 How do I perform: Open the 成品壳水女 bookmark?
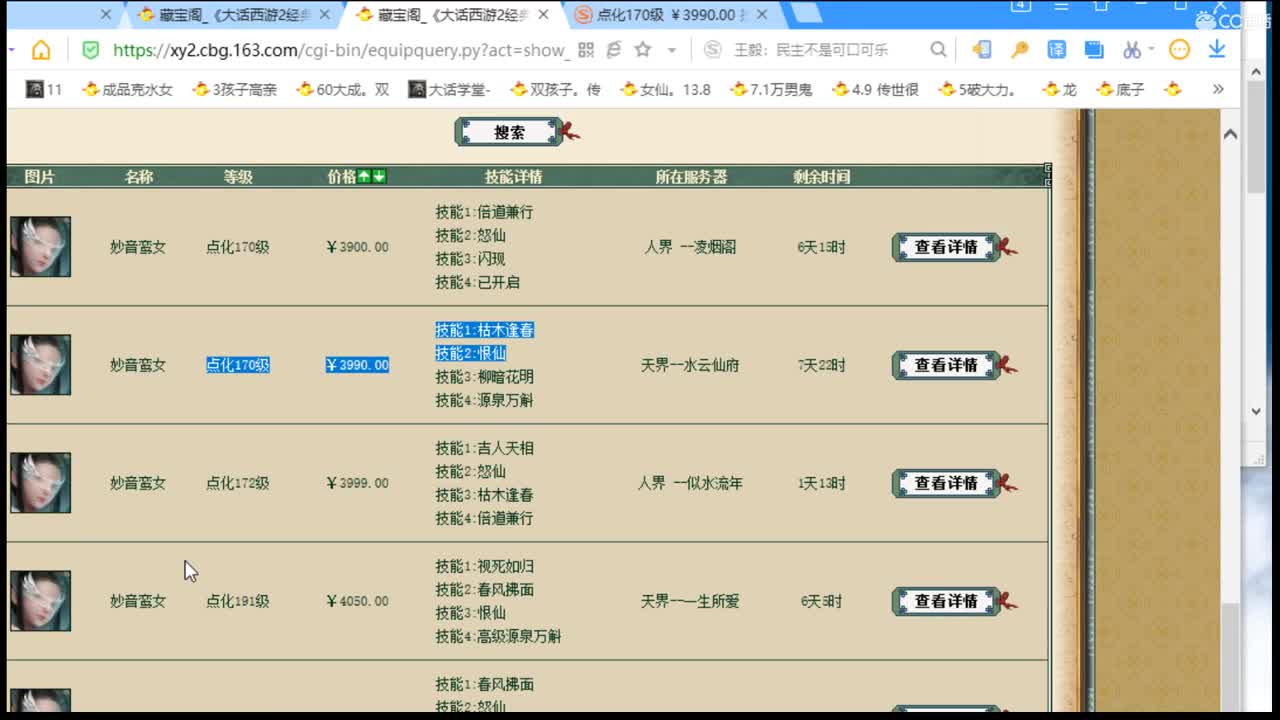click(127, 89)
